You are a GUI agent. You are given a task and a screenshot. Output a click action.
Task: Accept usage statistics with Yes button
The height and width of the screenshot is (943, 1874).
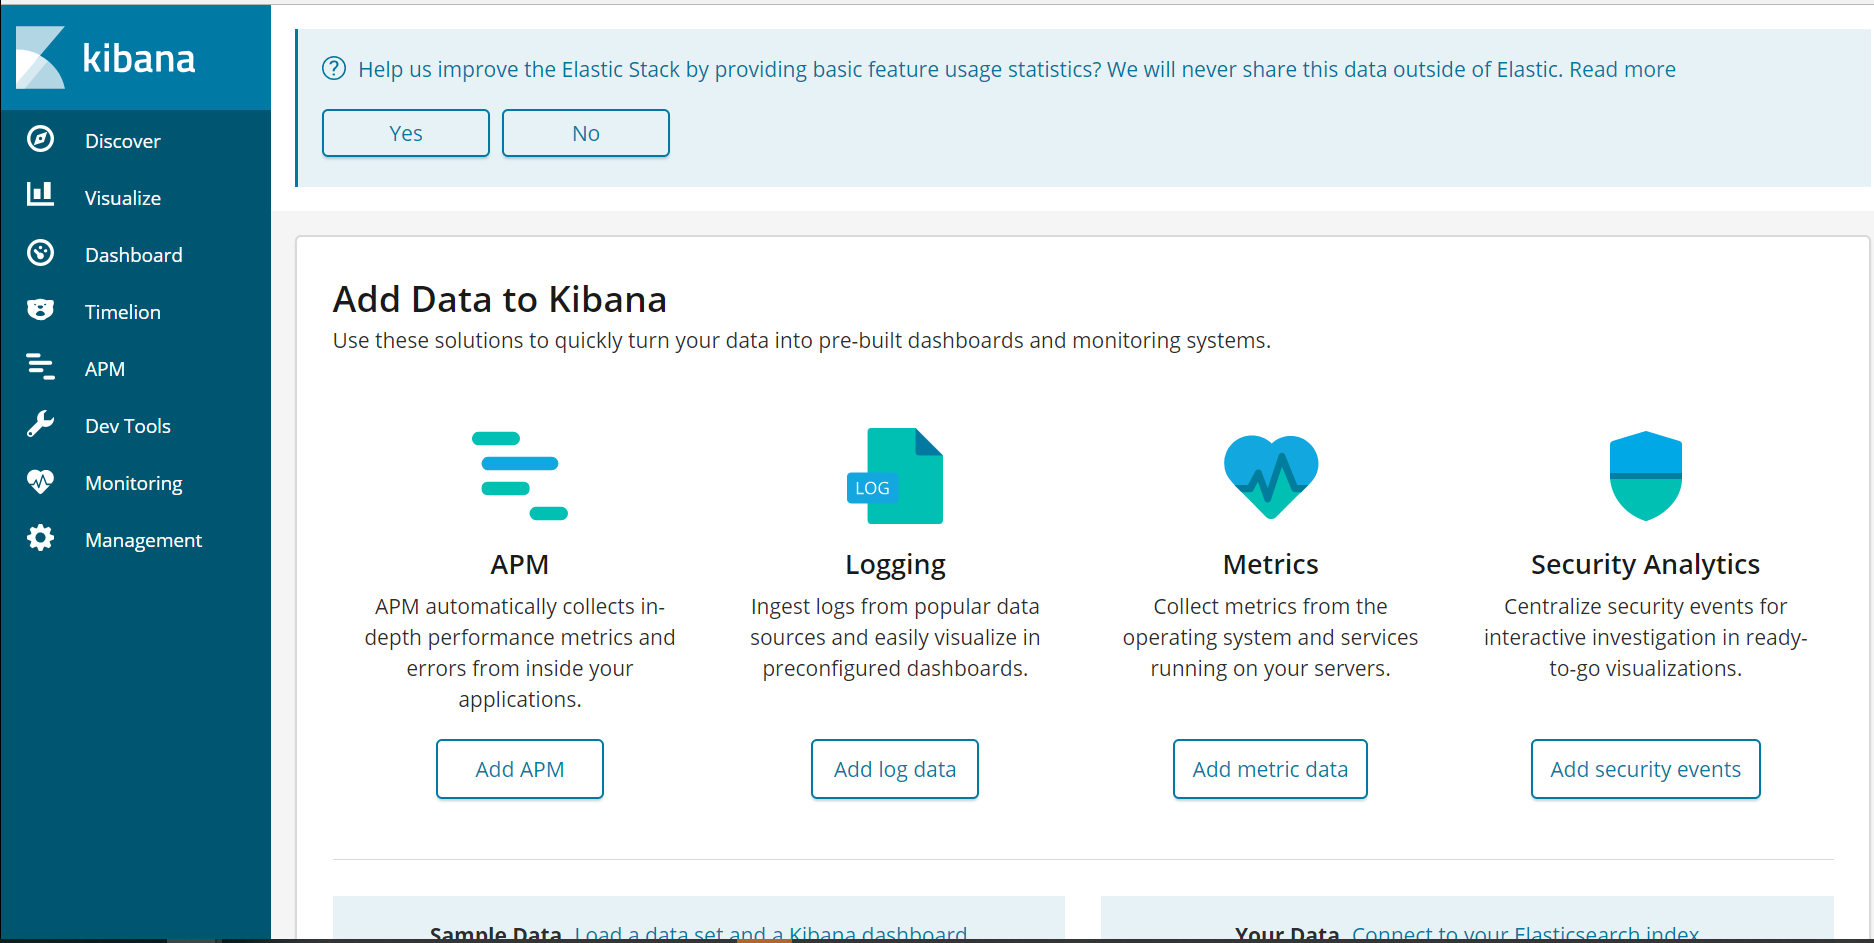click(406, 133)
